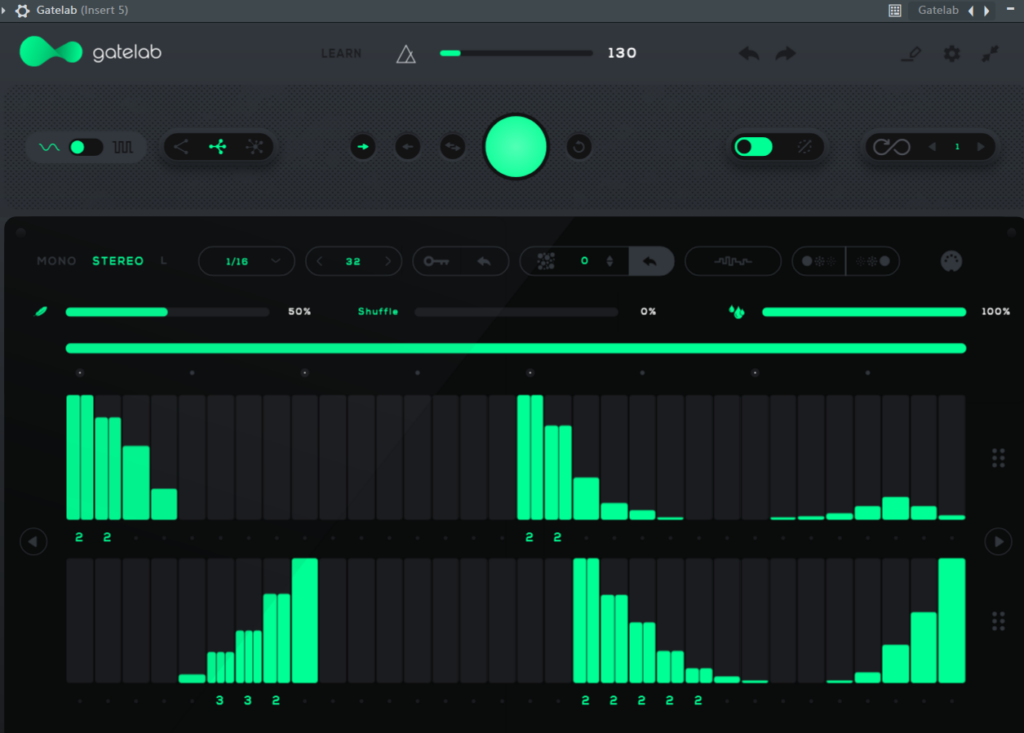
Task: Decrease the loop count with left arrow
Action: (933, 147)
